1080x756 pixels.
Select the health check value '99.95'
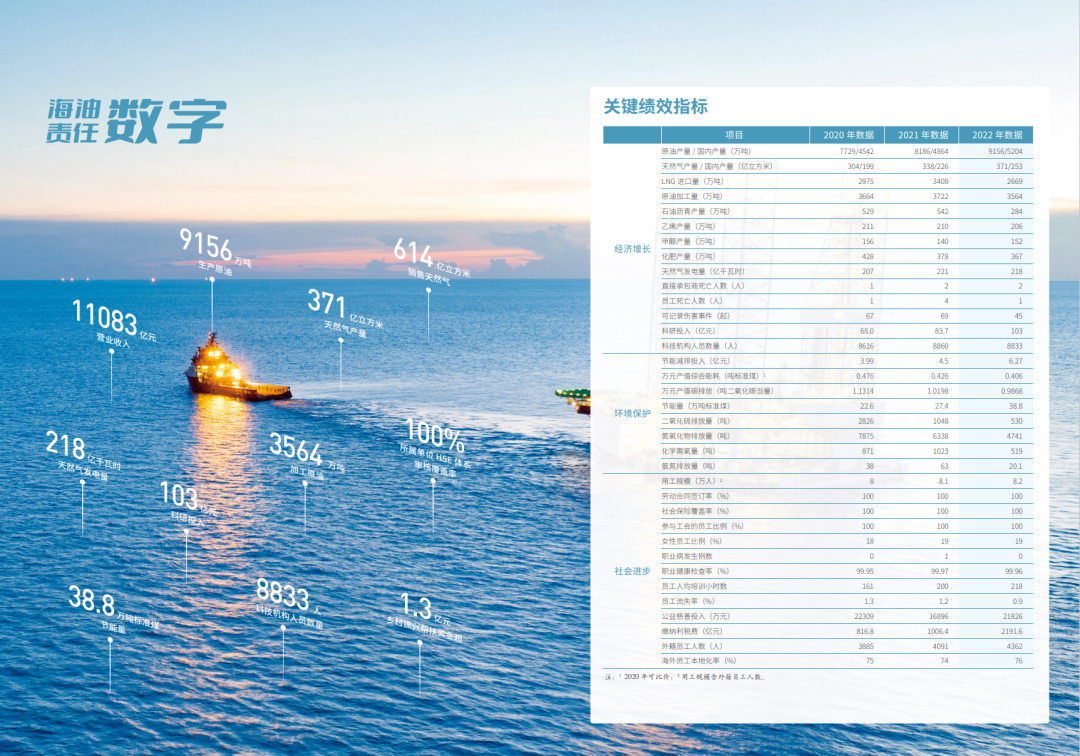pos(865,571)
